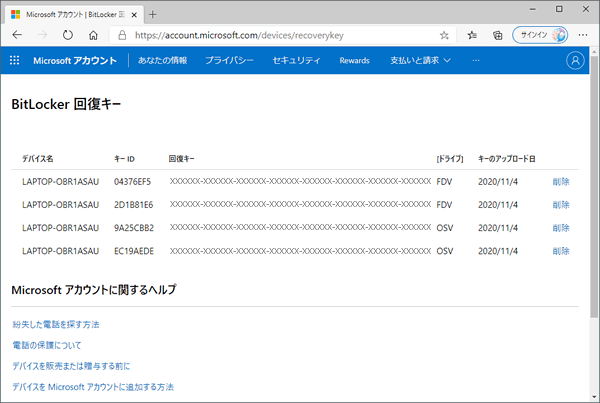Expand the 支払いと請求 dropdown
Image resolution: width=600 pixels, height=403 pixels.
[x=420, y=60]
